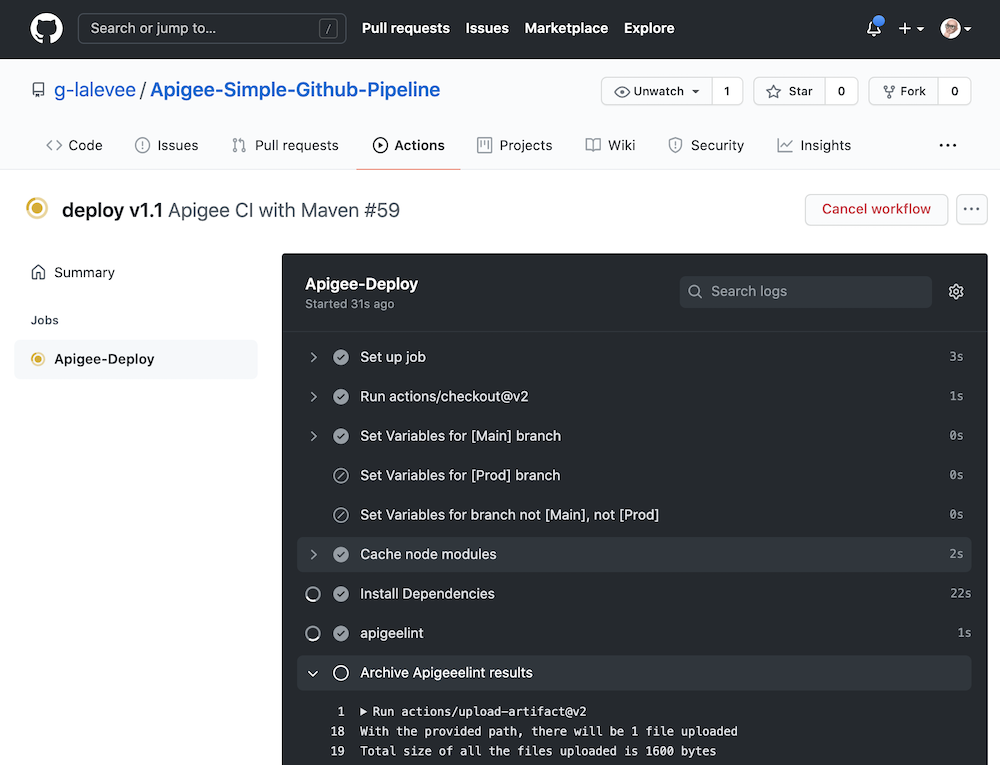
Task: Open the Insights tab
Action: (x=814, y=145)
